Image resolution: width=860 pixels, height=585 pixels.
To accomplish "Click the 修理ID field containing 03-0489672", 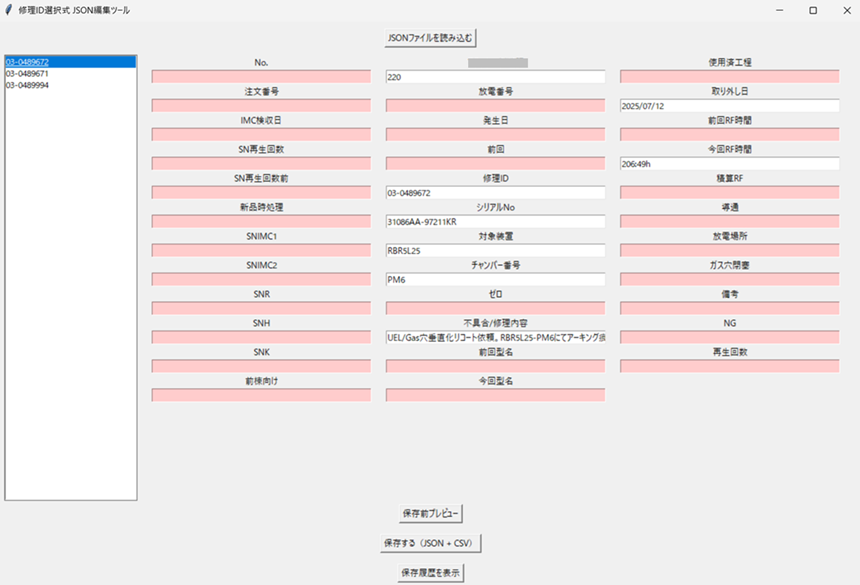I will click(495, 193).
